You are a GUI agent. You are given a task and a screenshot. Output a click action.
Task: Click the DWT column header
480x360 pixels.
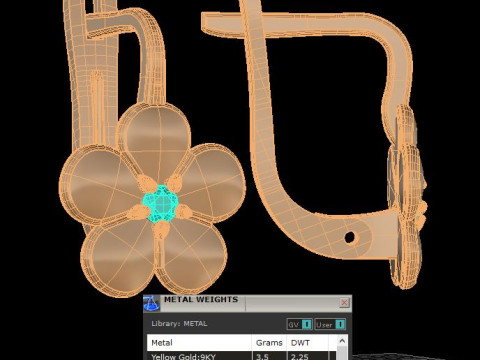[308, 343]
